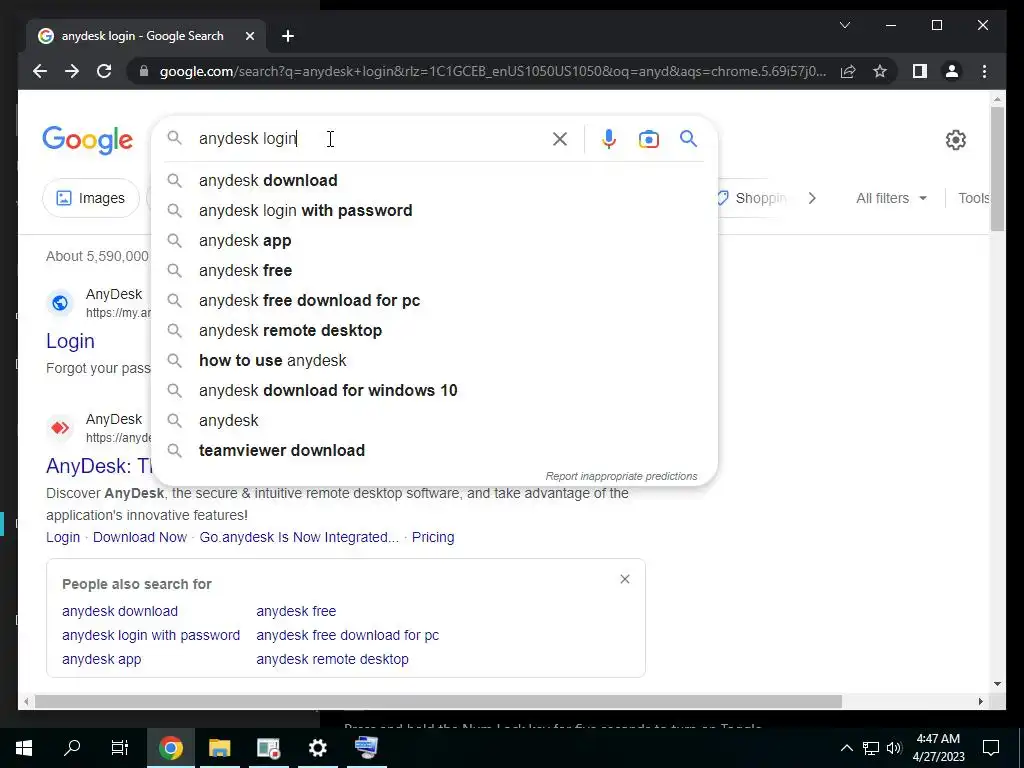Follow related search anydesk login with password
This screenshot has height=768, width=1024.
[151, 635]
